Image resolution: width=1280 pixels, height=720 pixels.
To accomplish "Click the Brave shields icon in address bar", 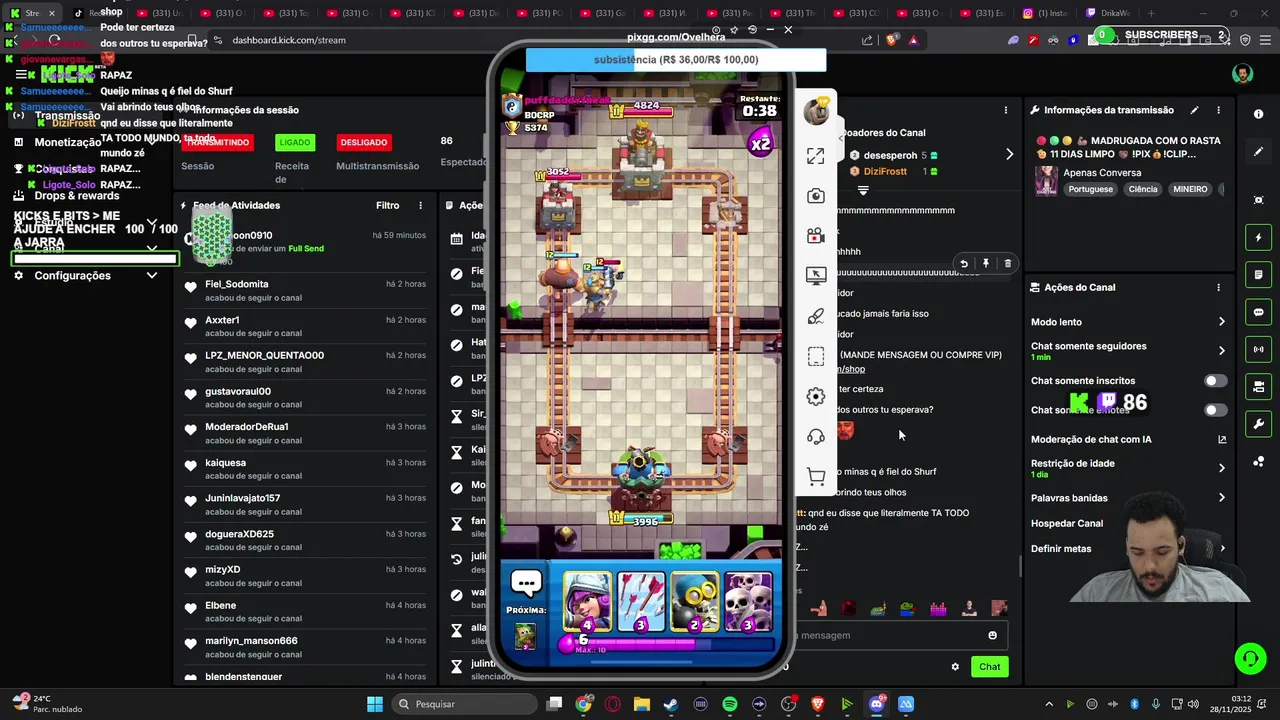I will pos(892,40).
